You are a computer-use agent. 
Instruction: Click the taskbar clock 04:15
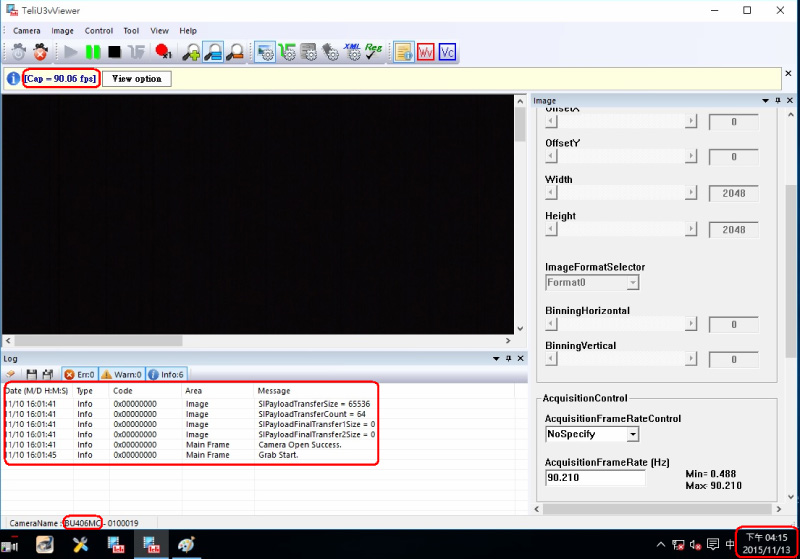pyautogui.click(x=766, y=544)
